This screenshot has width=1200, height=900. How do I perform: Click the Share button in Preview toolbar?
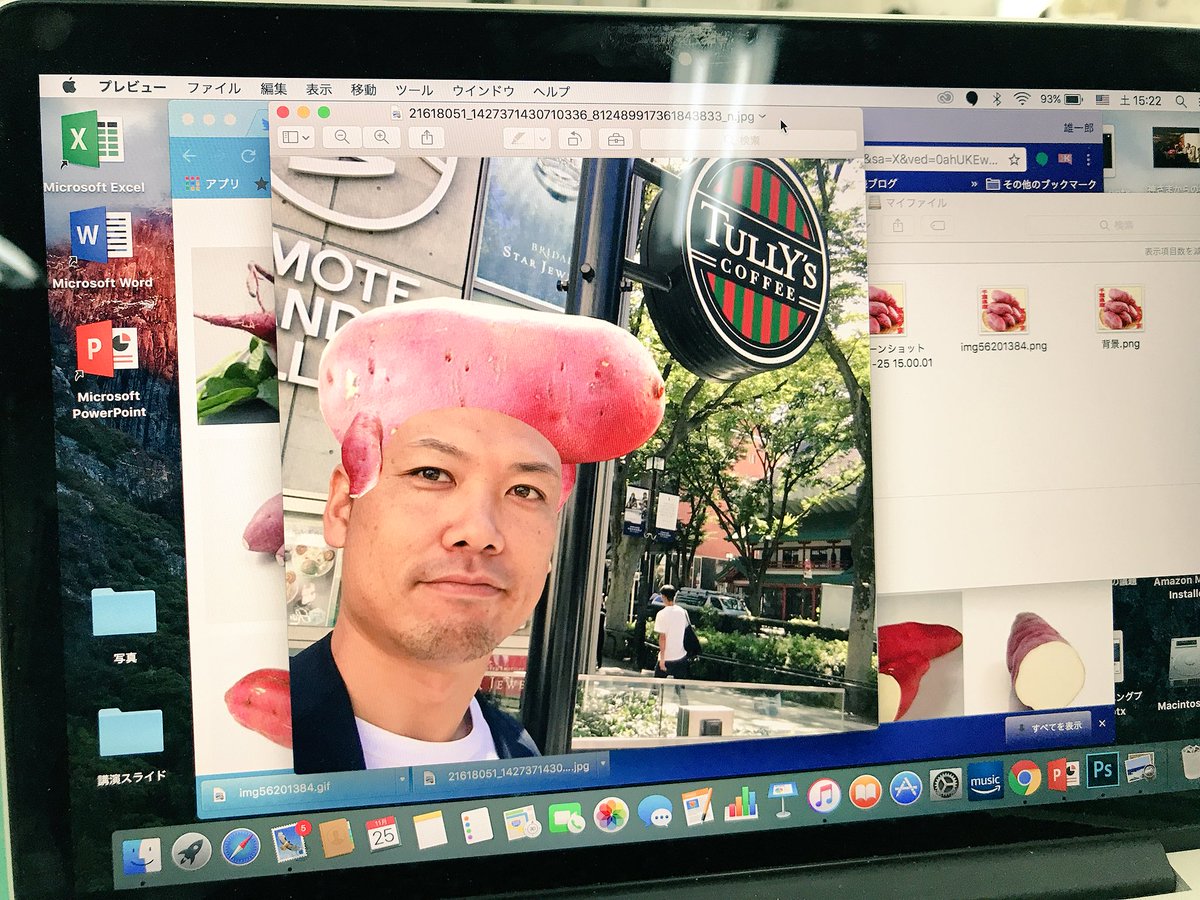coord(427,138)
